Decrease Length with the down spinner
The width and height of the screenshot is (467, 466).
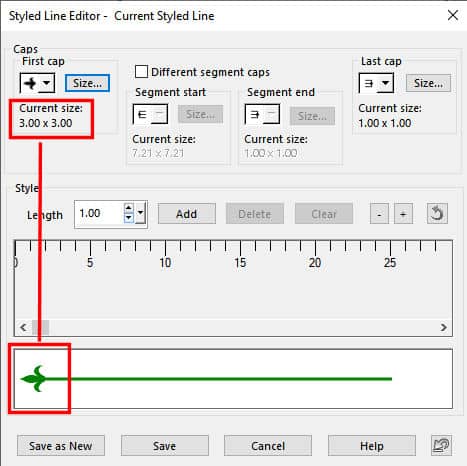pos(129,218)
